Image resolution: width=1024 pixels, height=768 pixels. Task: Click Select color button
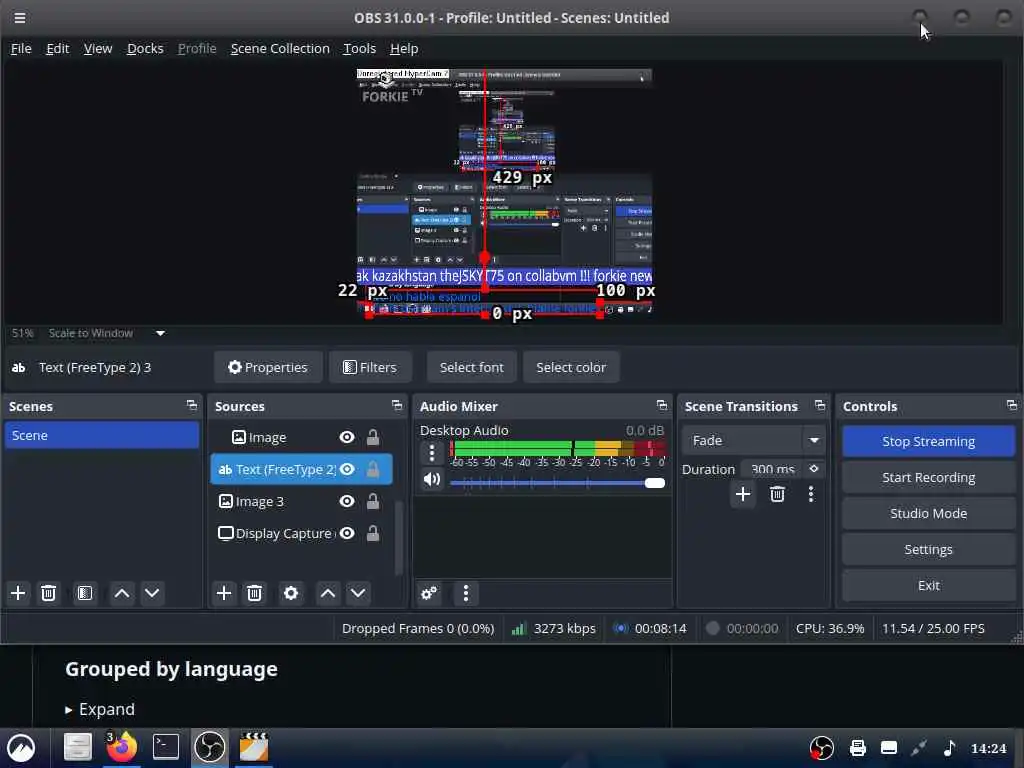coord(571,367)
